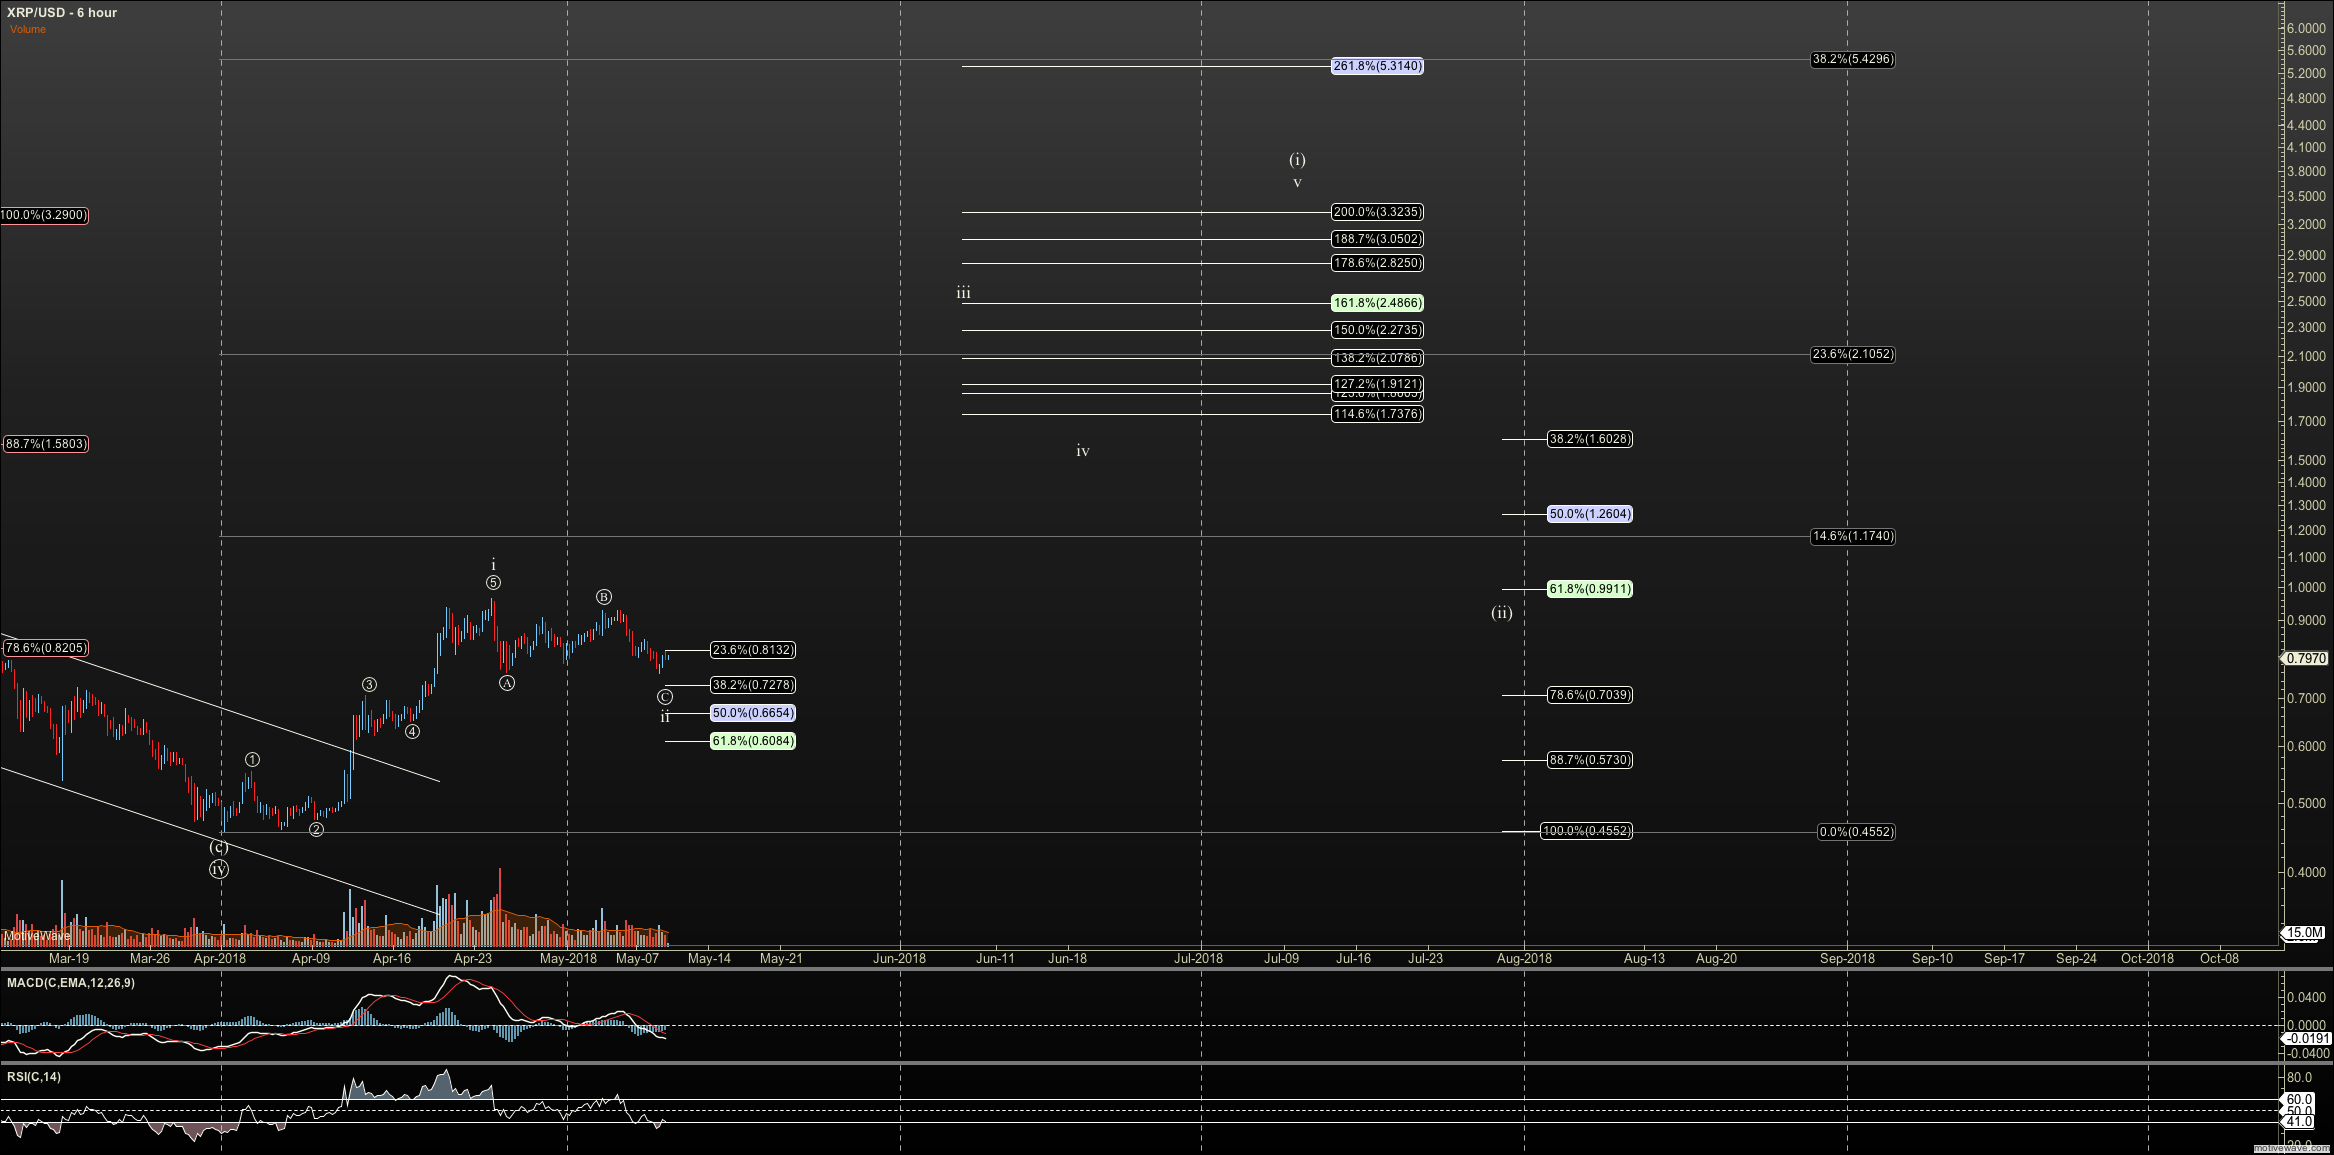Select the 127.2%(1.9121) extension label

tap(1377, 383)
